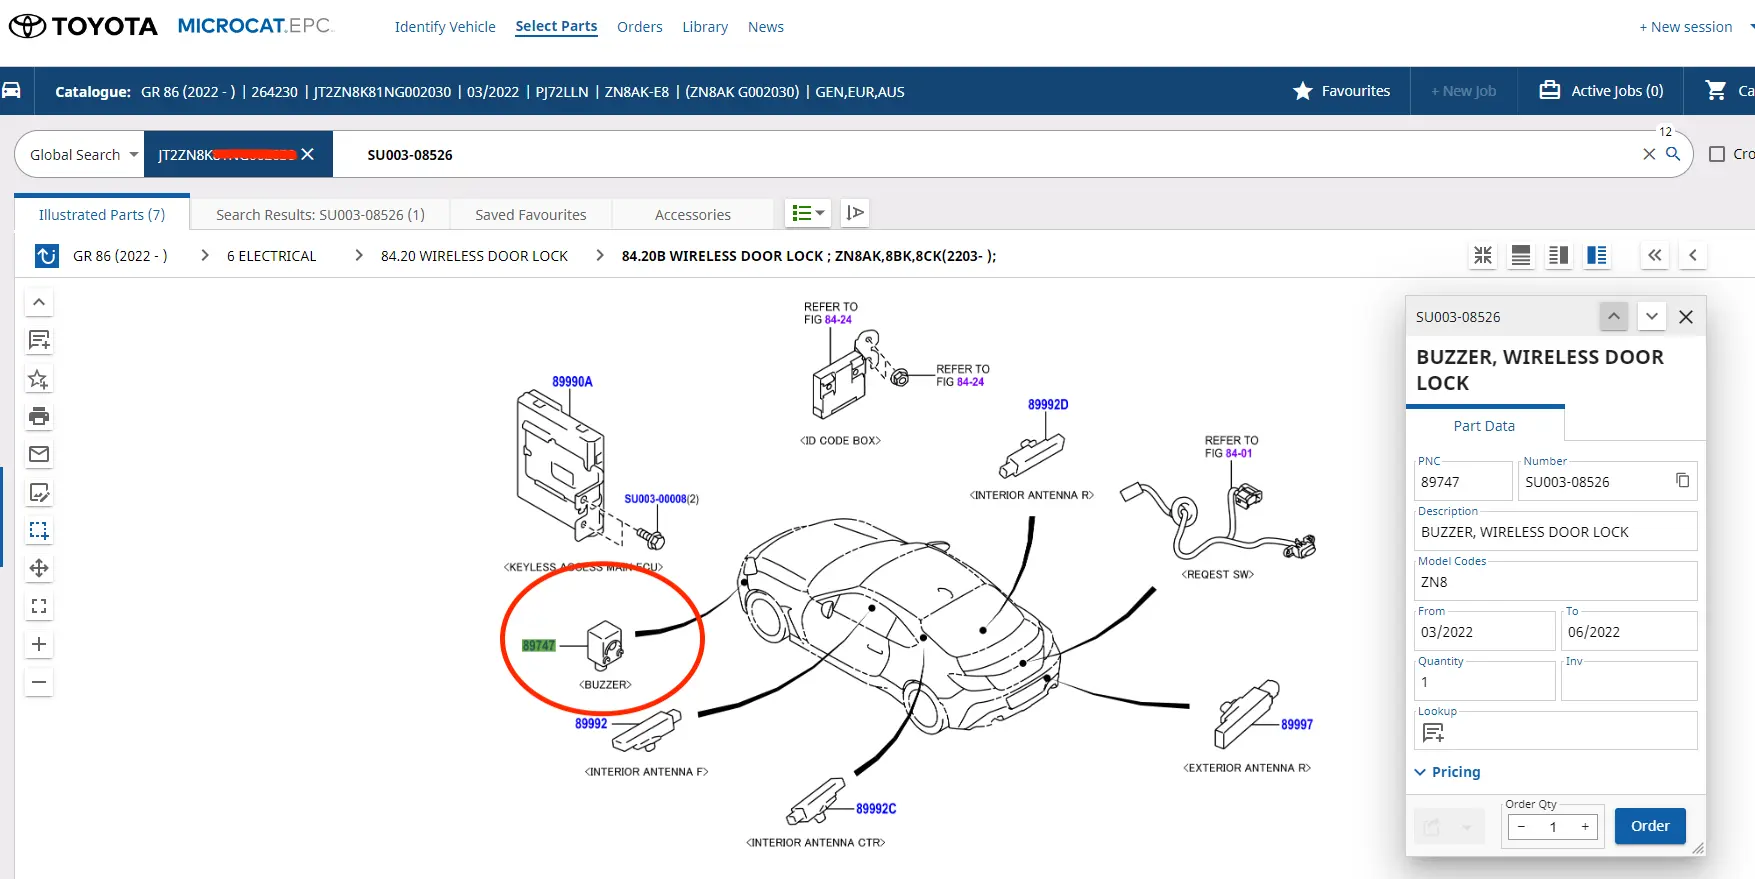The image size is (1755, 879).
Task: Open Active Jobs (0)
Action: [1601, 91]
